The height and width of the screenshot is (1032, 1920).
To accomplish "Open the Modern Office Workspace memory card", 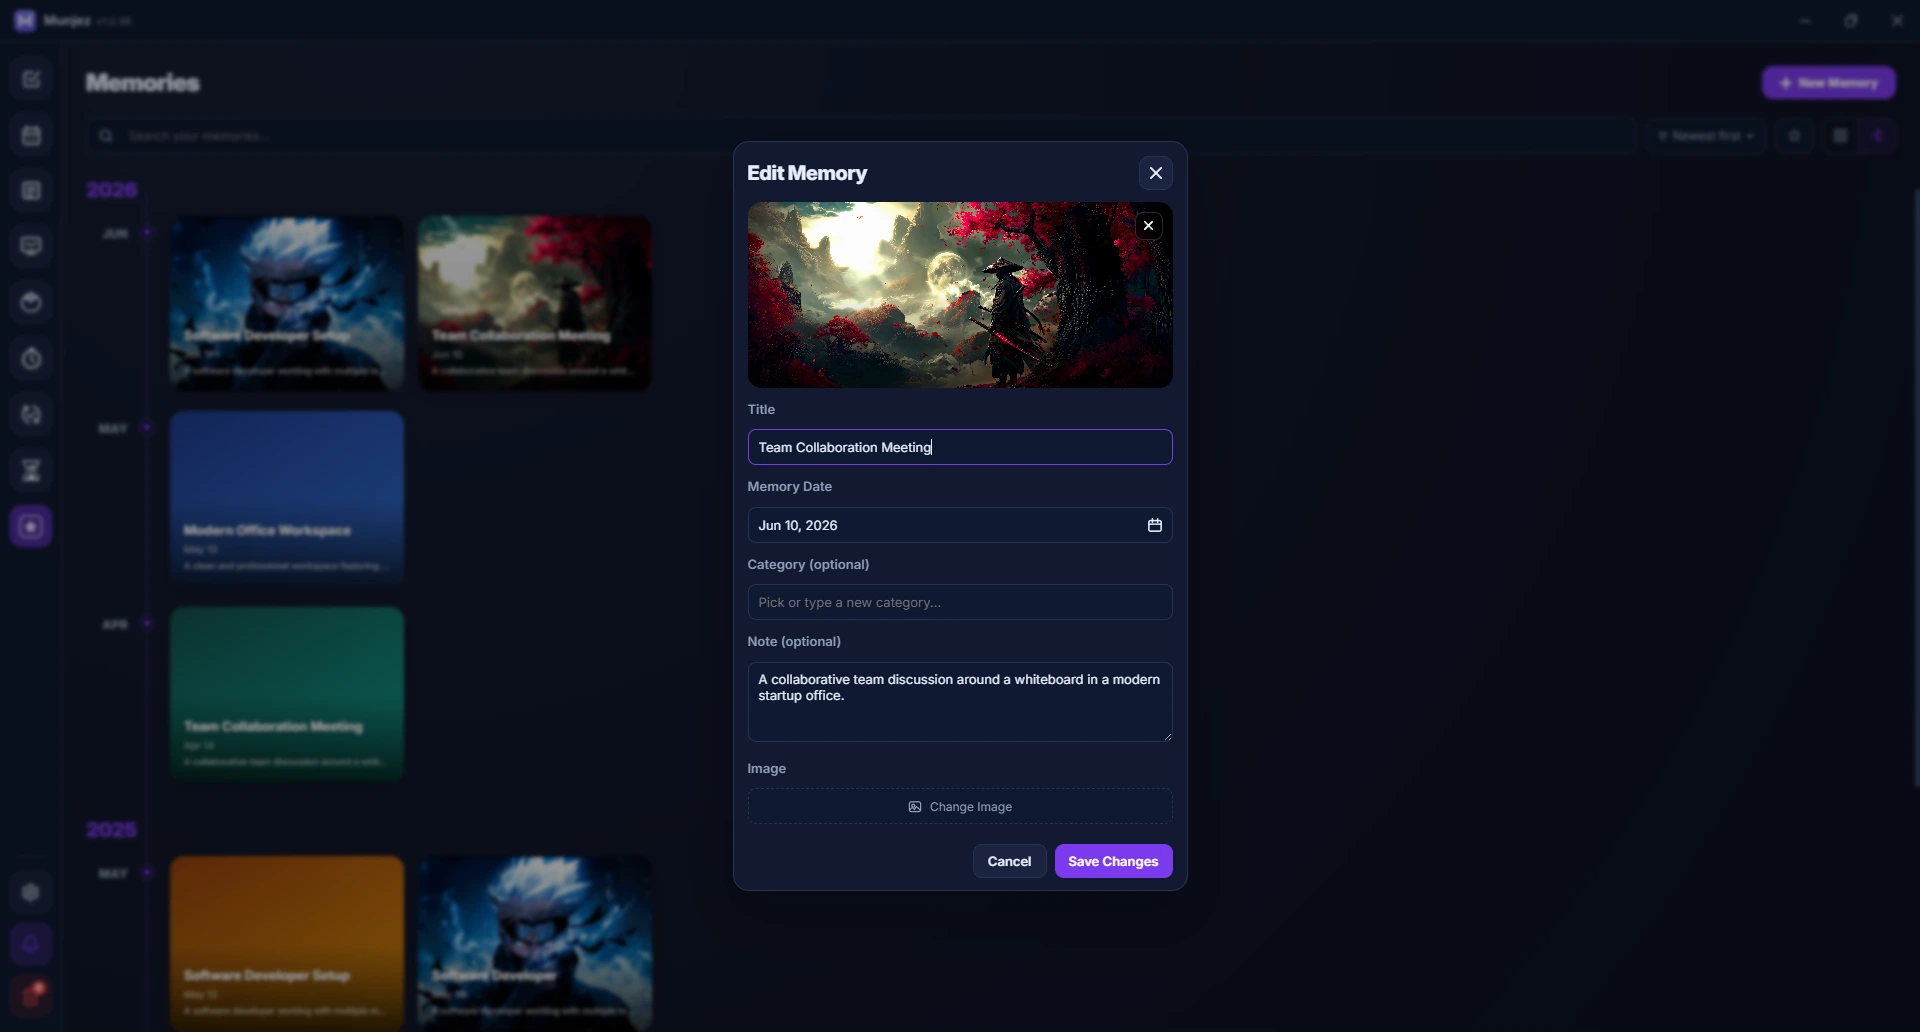I will click(x=287, y=497).
